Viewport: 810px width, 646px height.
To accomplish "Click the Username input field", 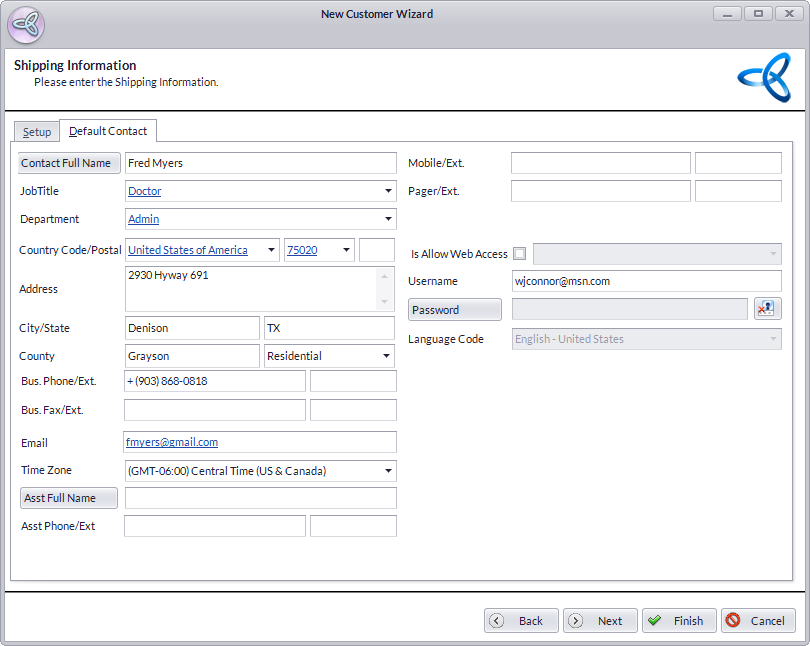I will tap(646, 282).
